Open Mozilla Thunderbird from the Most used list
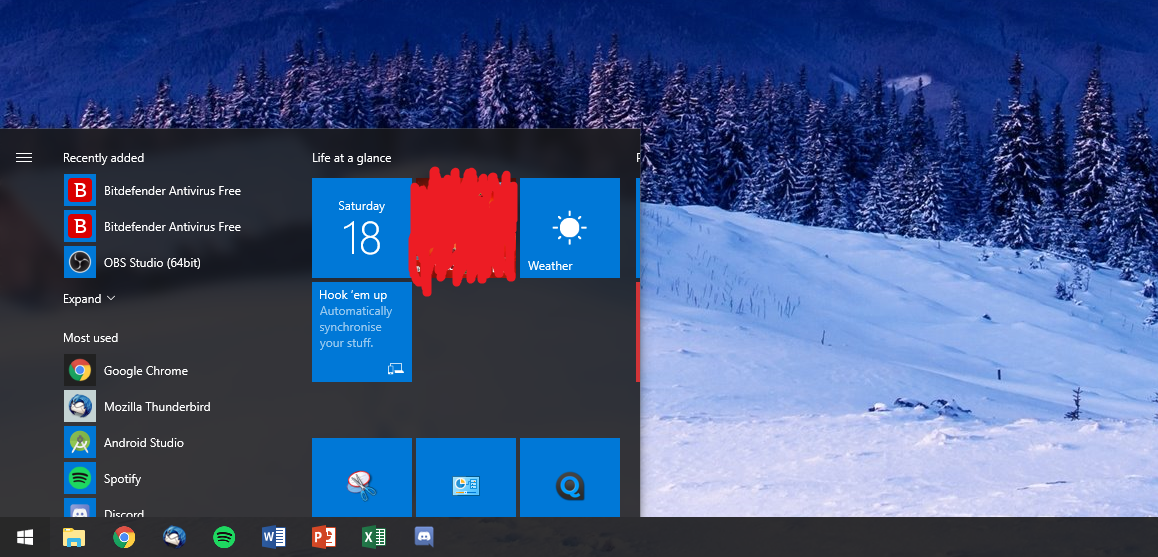This screenshot has height=557, width=1158. tap(156, 407)
